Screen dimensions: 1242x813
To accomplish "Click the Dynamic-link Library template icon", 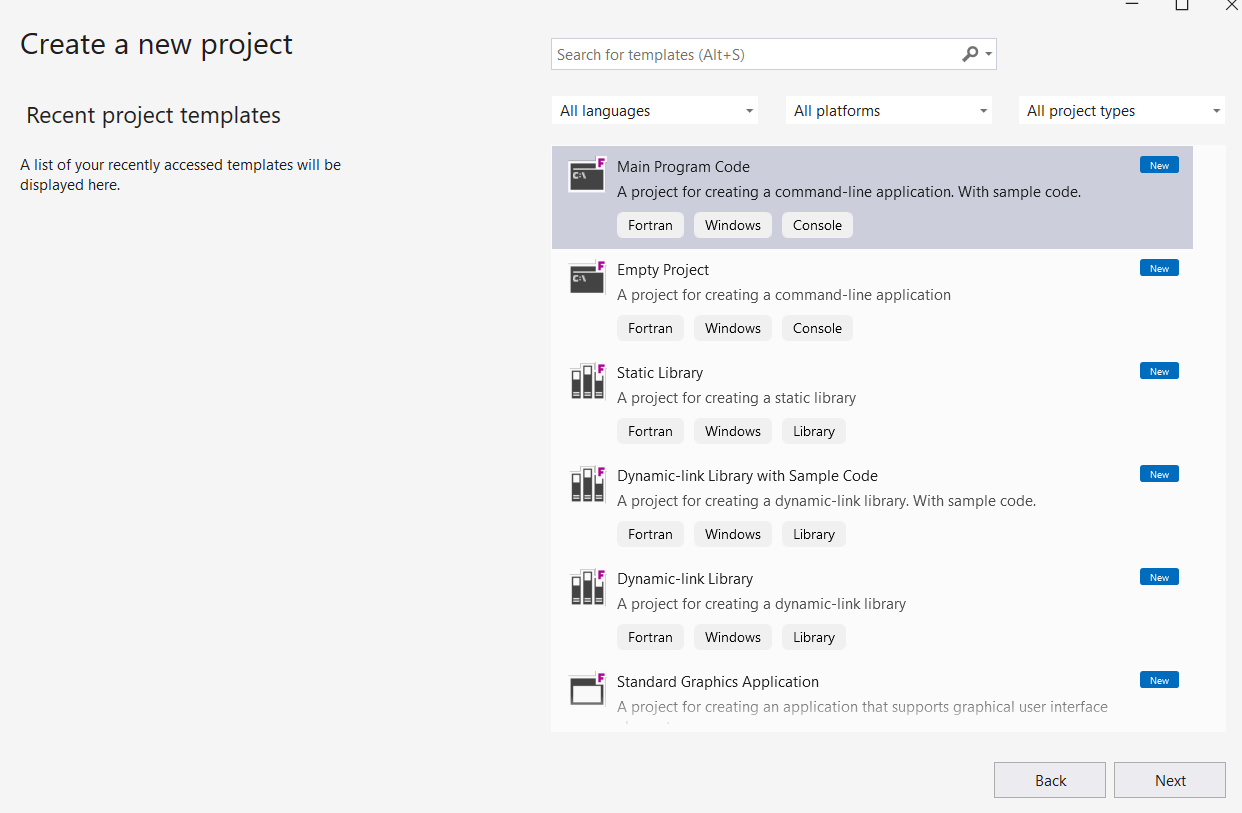I will pyautogui.click(x=588, y=587).
